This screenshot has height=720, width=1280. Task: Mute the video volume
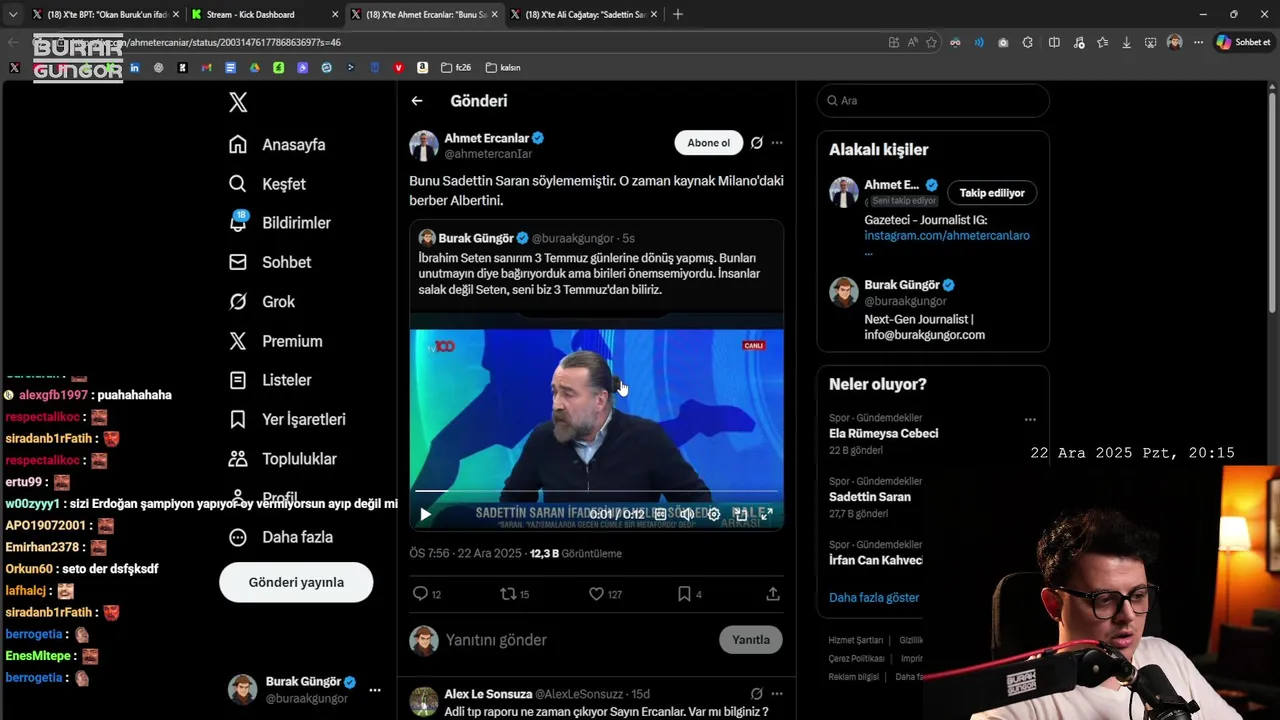tap(687, 514)
